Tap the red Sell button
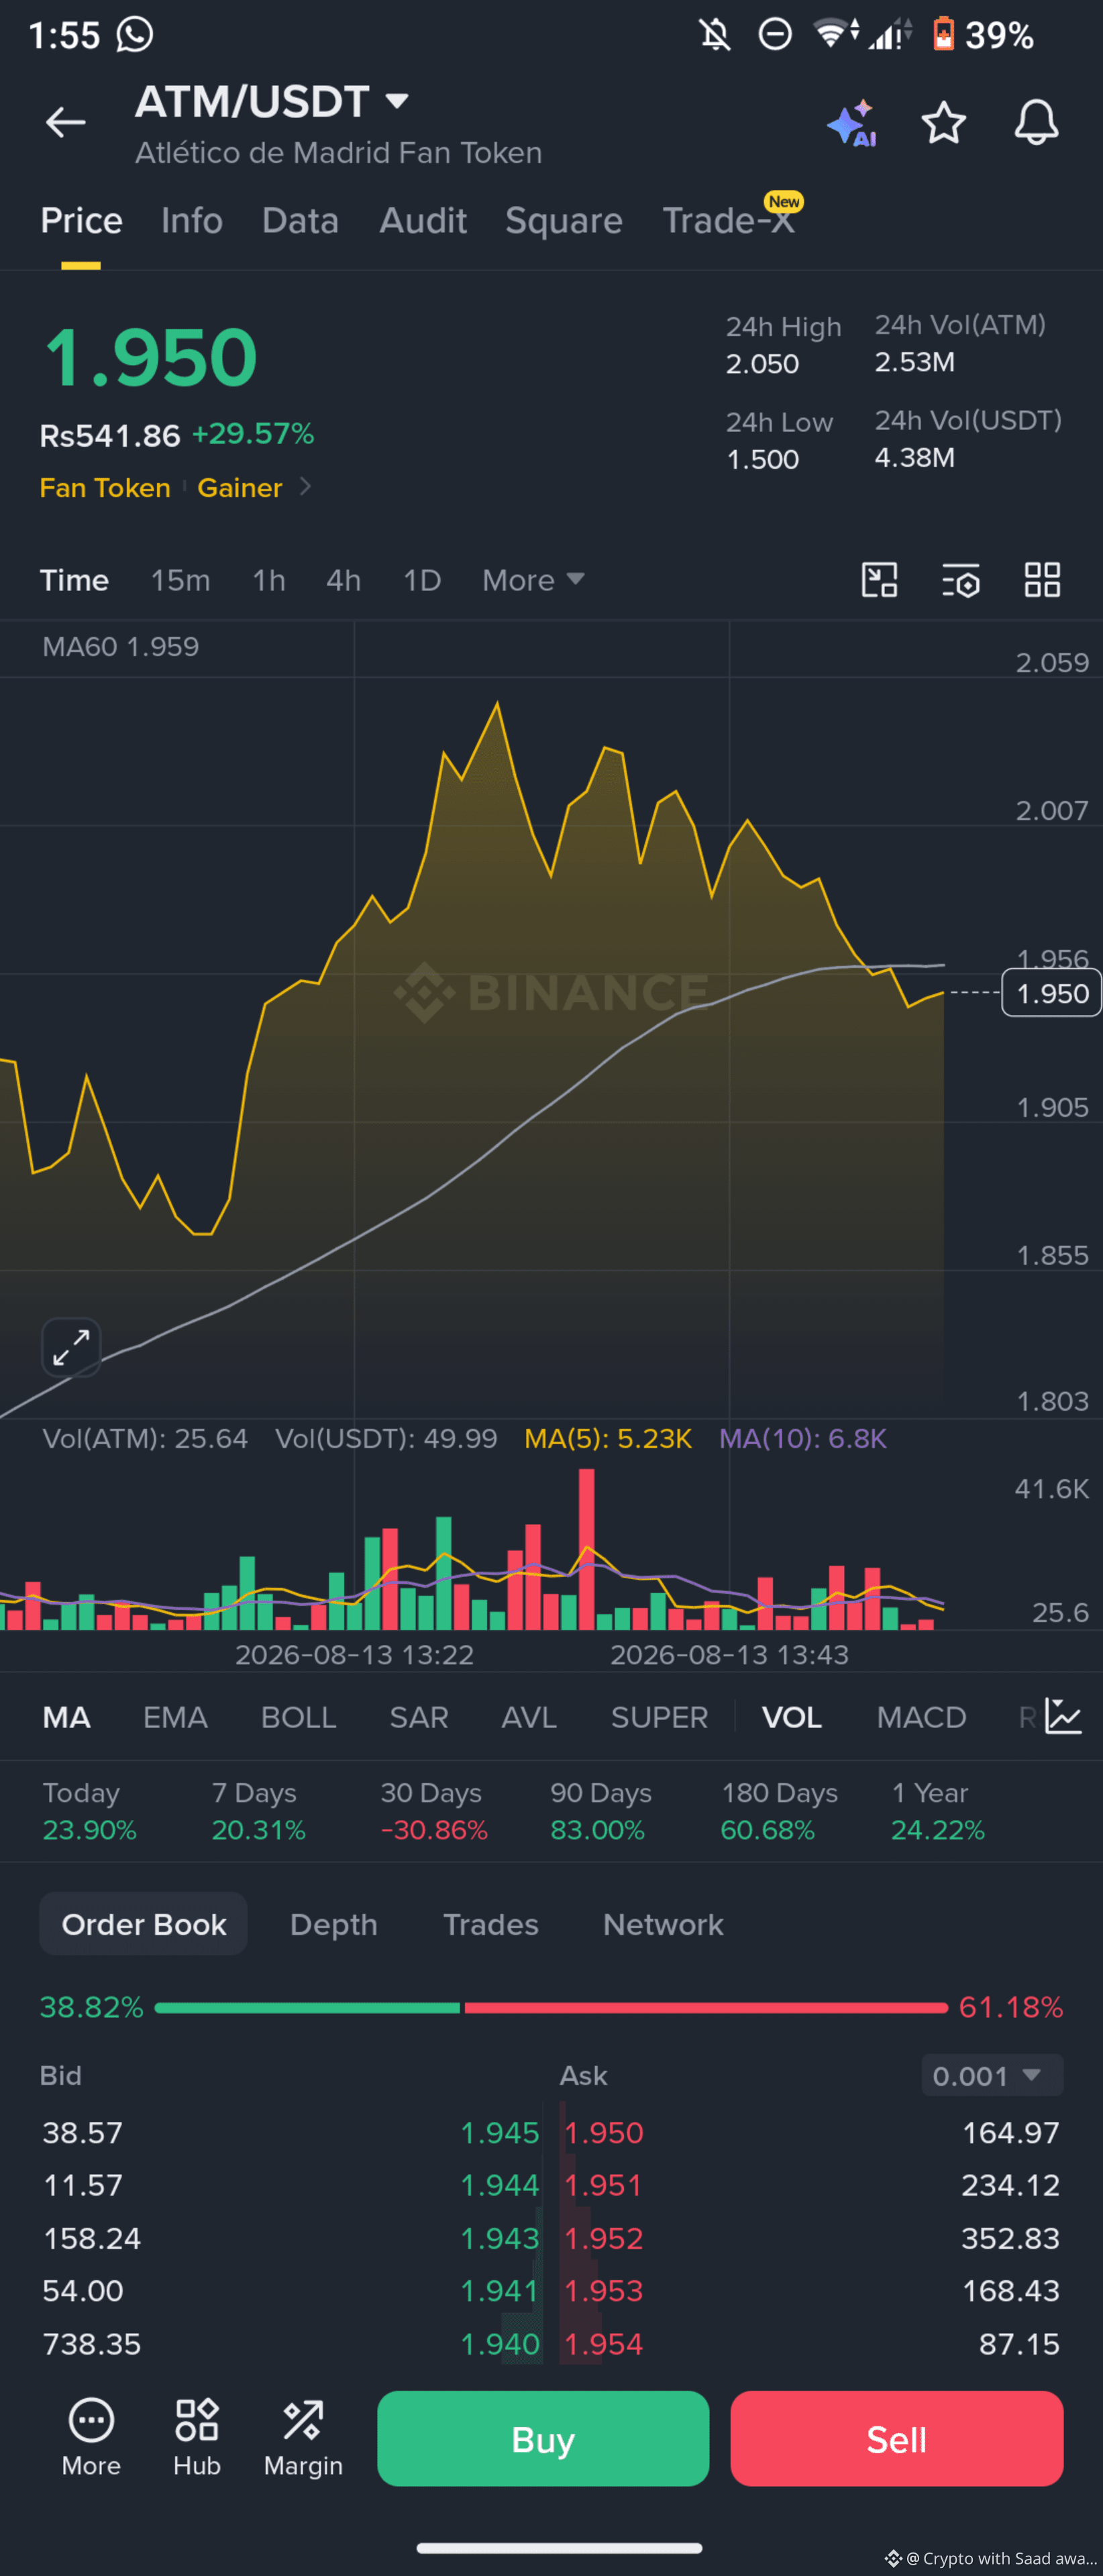Screen dimensions: 1103x2576 [896, 2438]
